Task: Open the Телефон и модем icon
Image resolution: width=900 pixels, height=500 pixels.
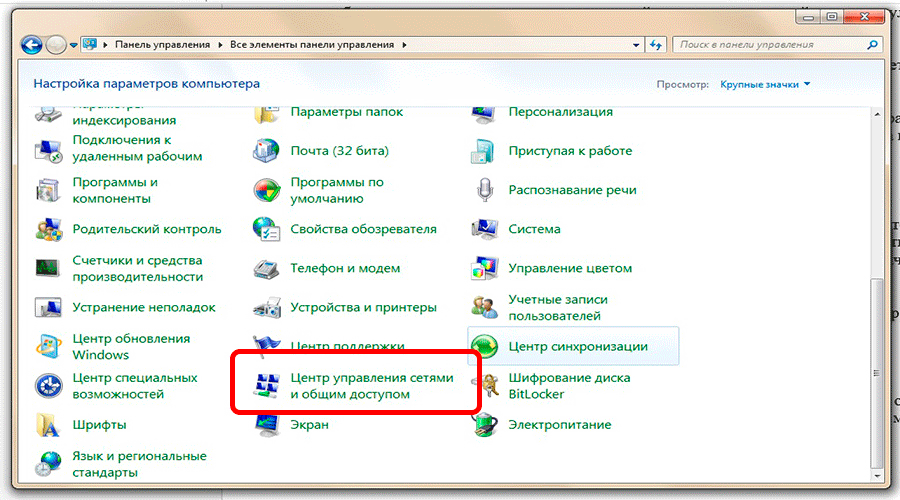Action: pos(266,268)
